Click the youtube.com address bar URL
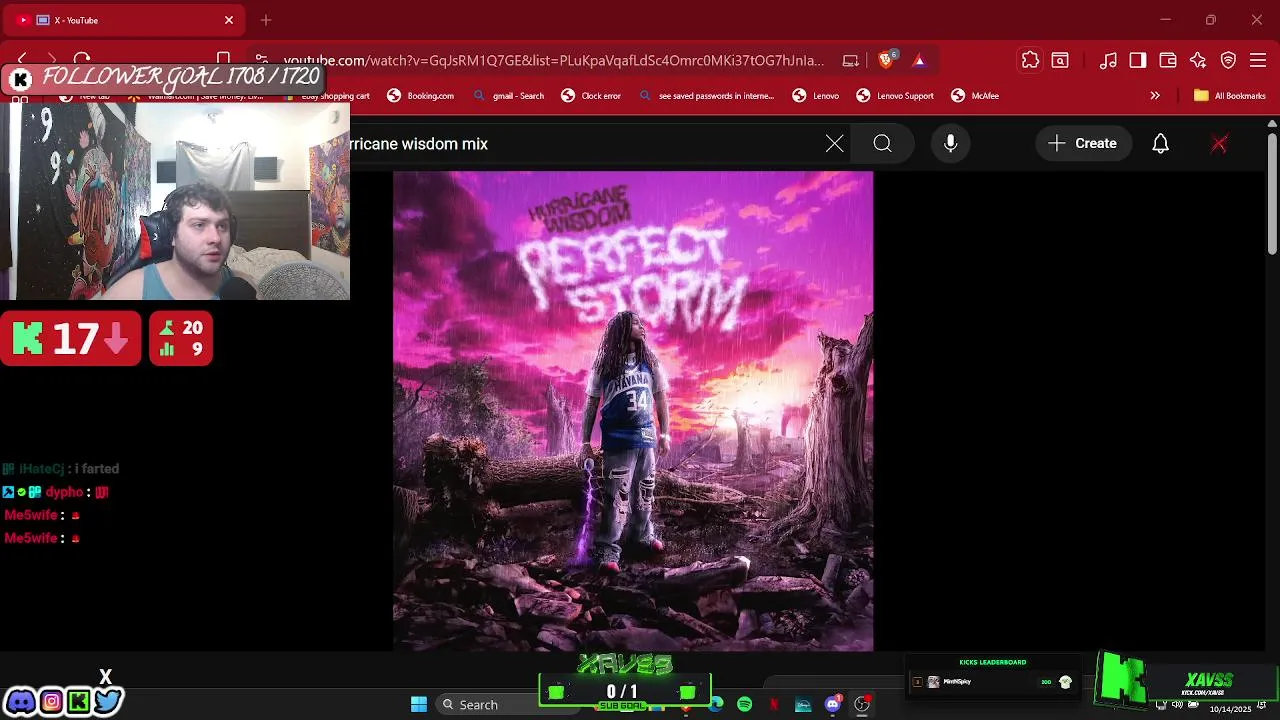1280x720 pixels. point(553,60)
